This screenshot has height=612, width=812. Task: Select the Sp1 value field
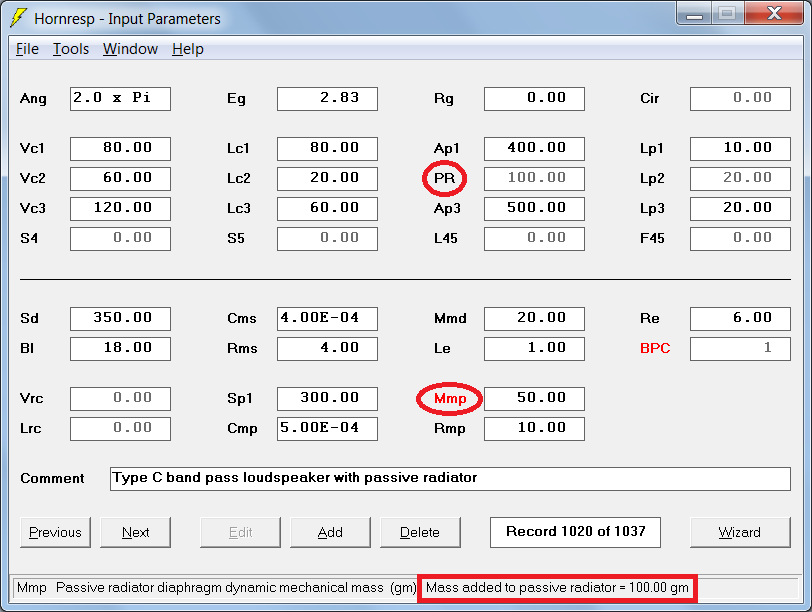[x=327, y=399]
